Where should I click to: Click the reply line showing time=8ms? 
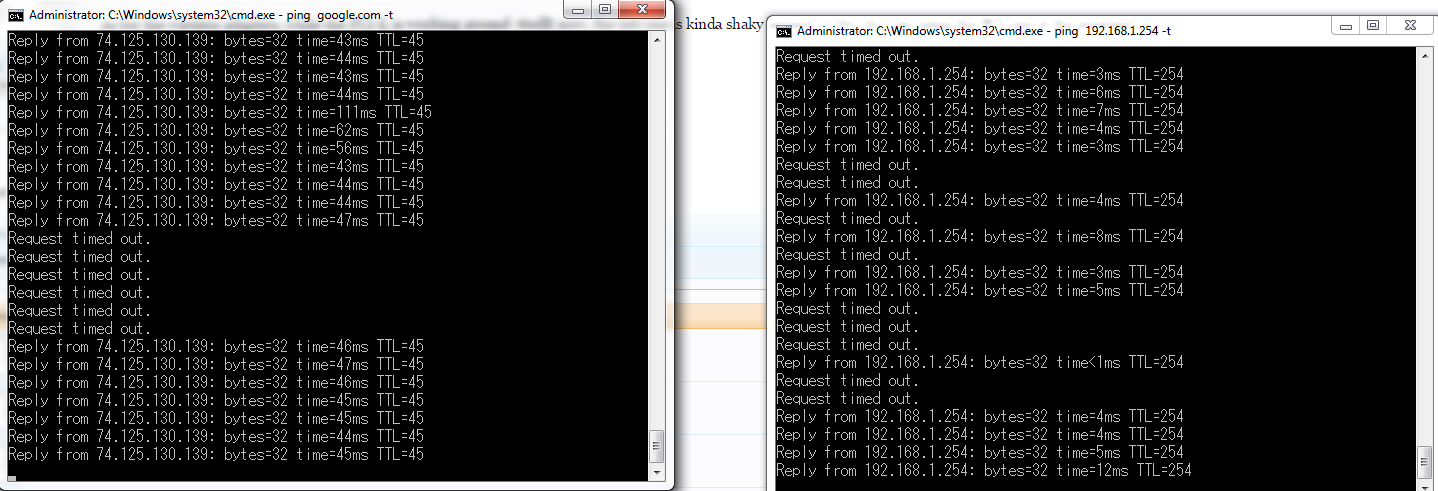[980, 236]
